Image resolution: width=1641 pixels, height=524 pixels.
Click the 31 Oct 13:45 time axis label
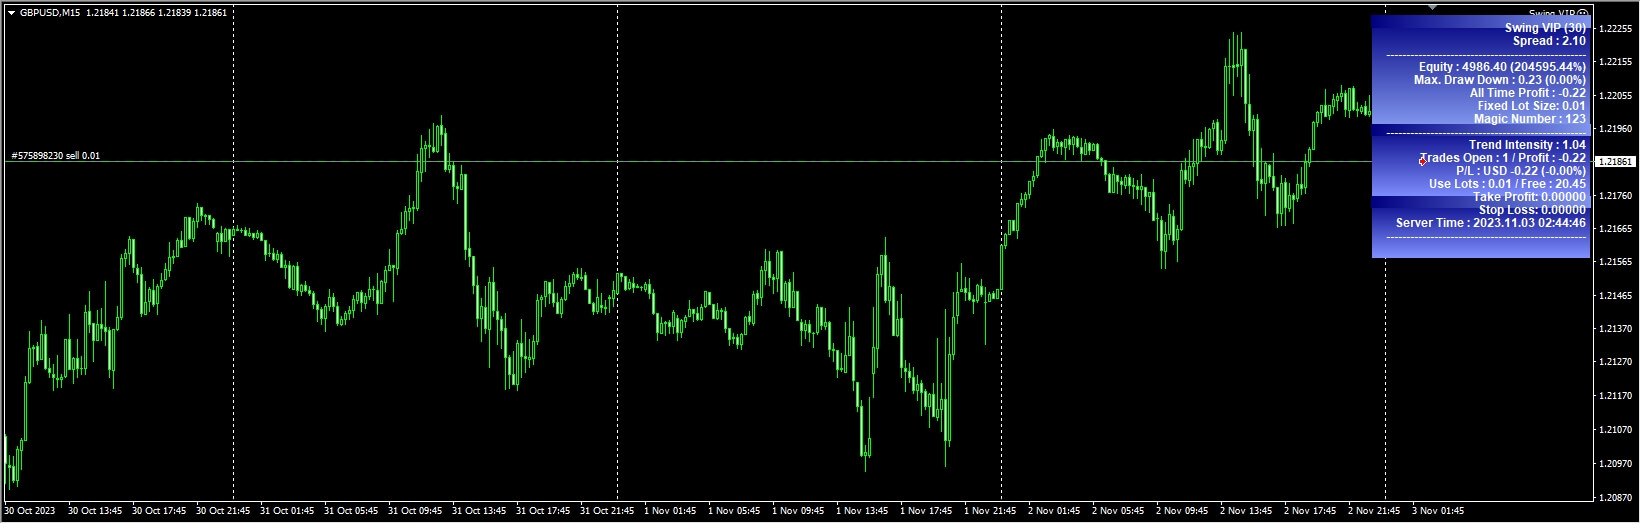[479, 511]
